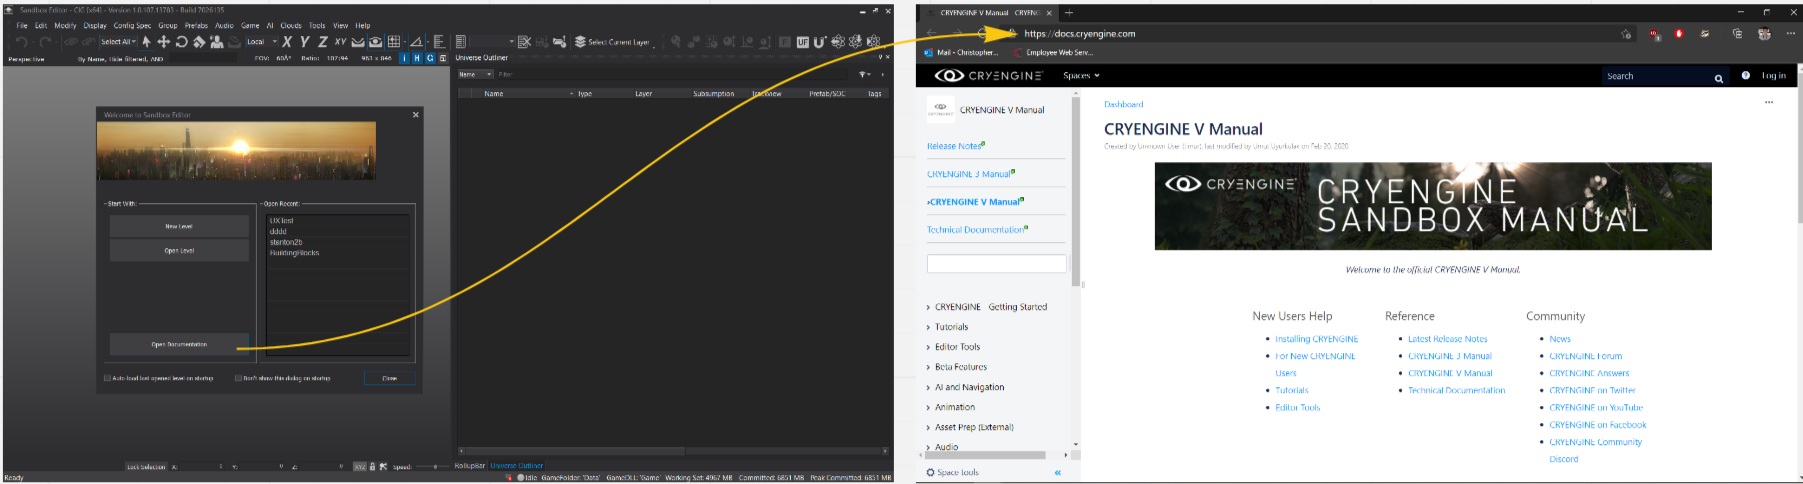Click the delete selection list icon
Image resolution: width=1803 pixels, height=484 pixels.
[524, 42]
